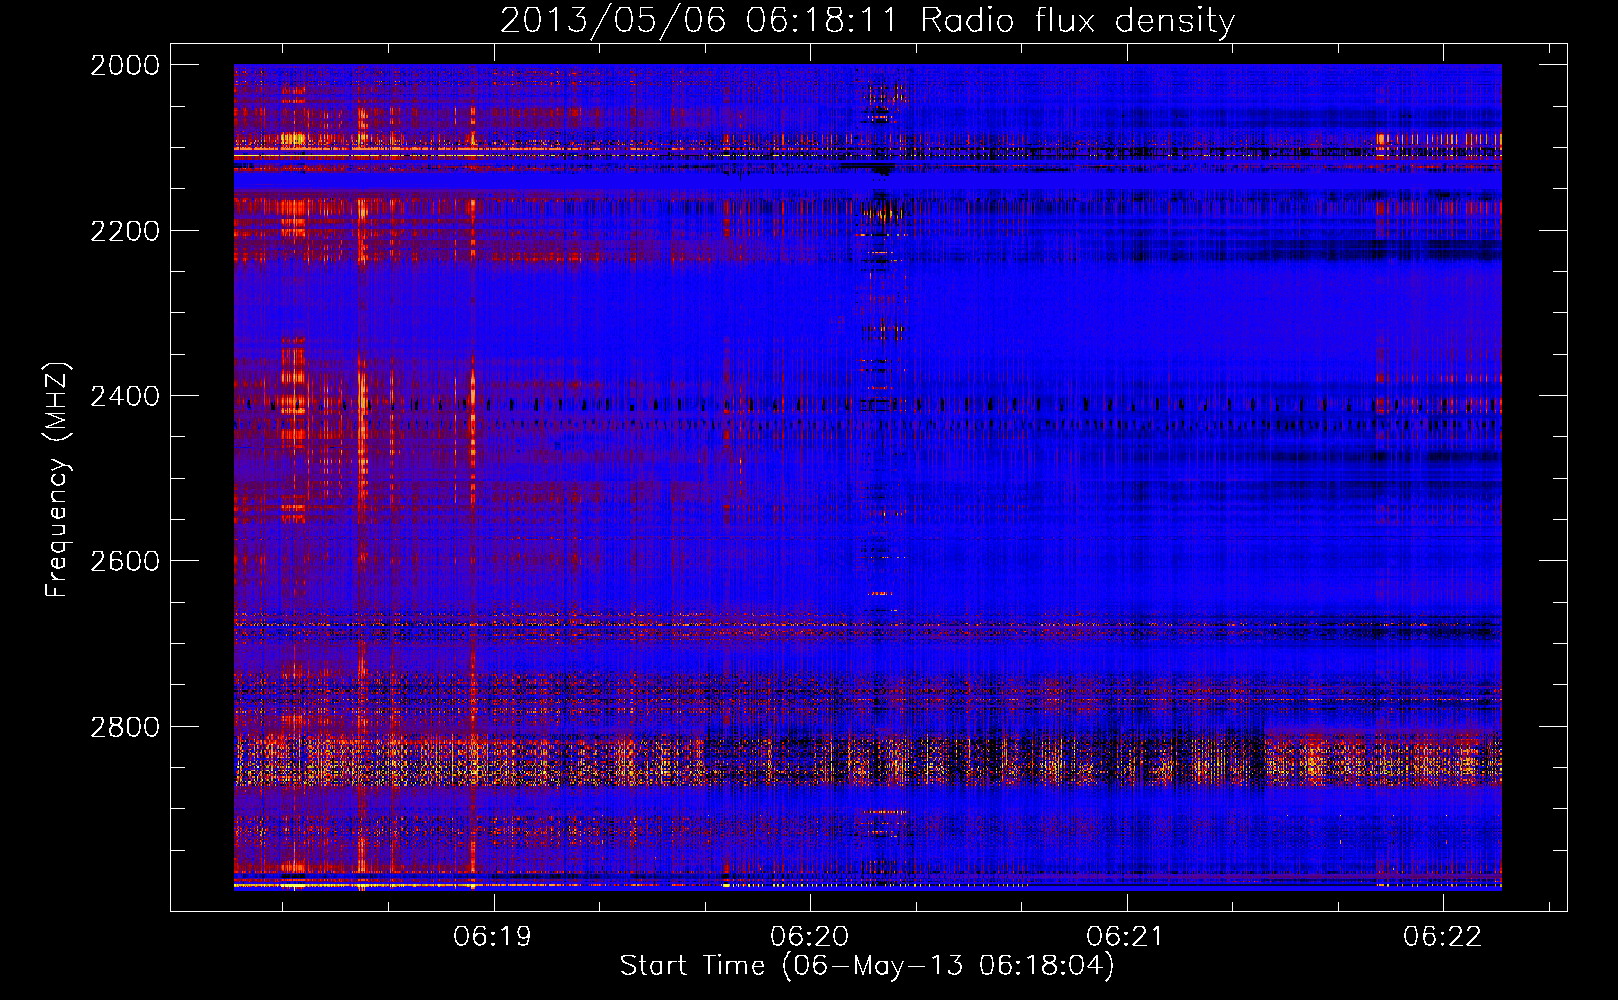Select the 2400 frequency axis label
The width and height of the screenshot is (1618, 1000).
(125, 396)
